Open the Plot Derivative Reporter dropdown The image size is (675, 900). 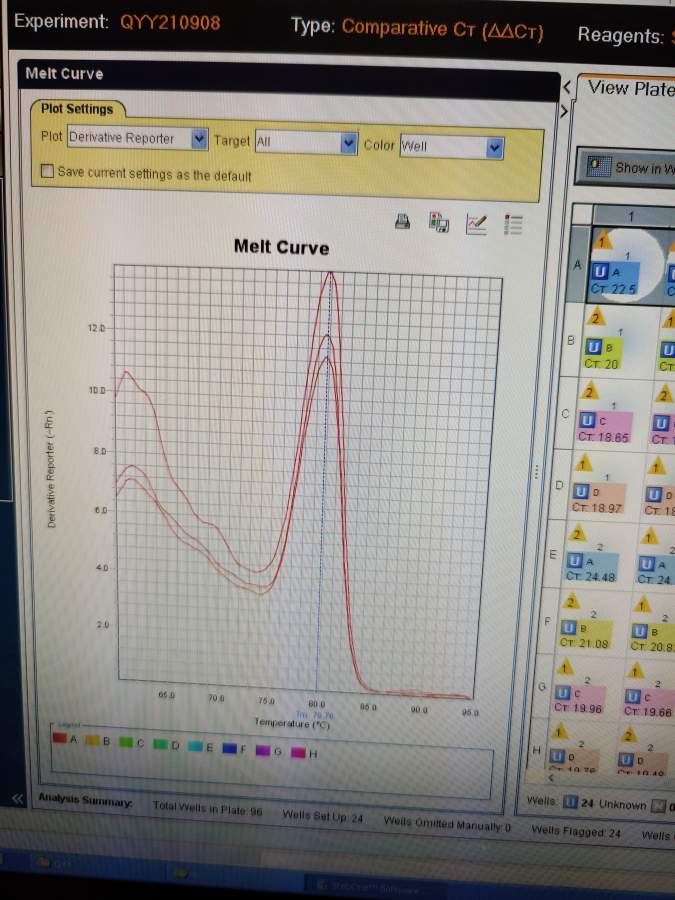pyautogui.click(x=199, y=138)
